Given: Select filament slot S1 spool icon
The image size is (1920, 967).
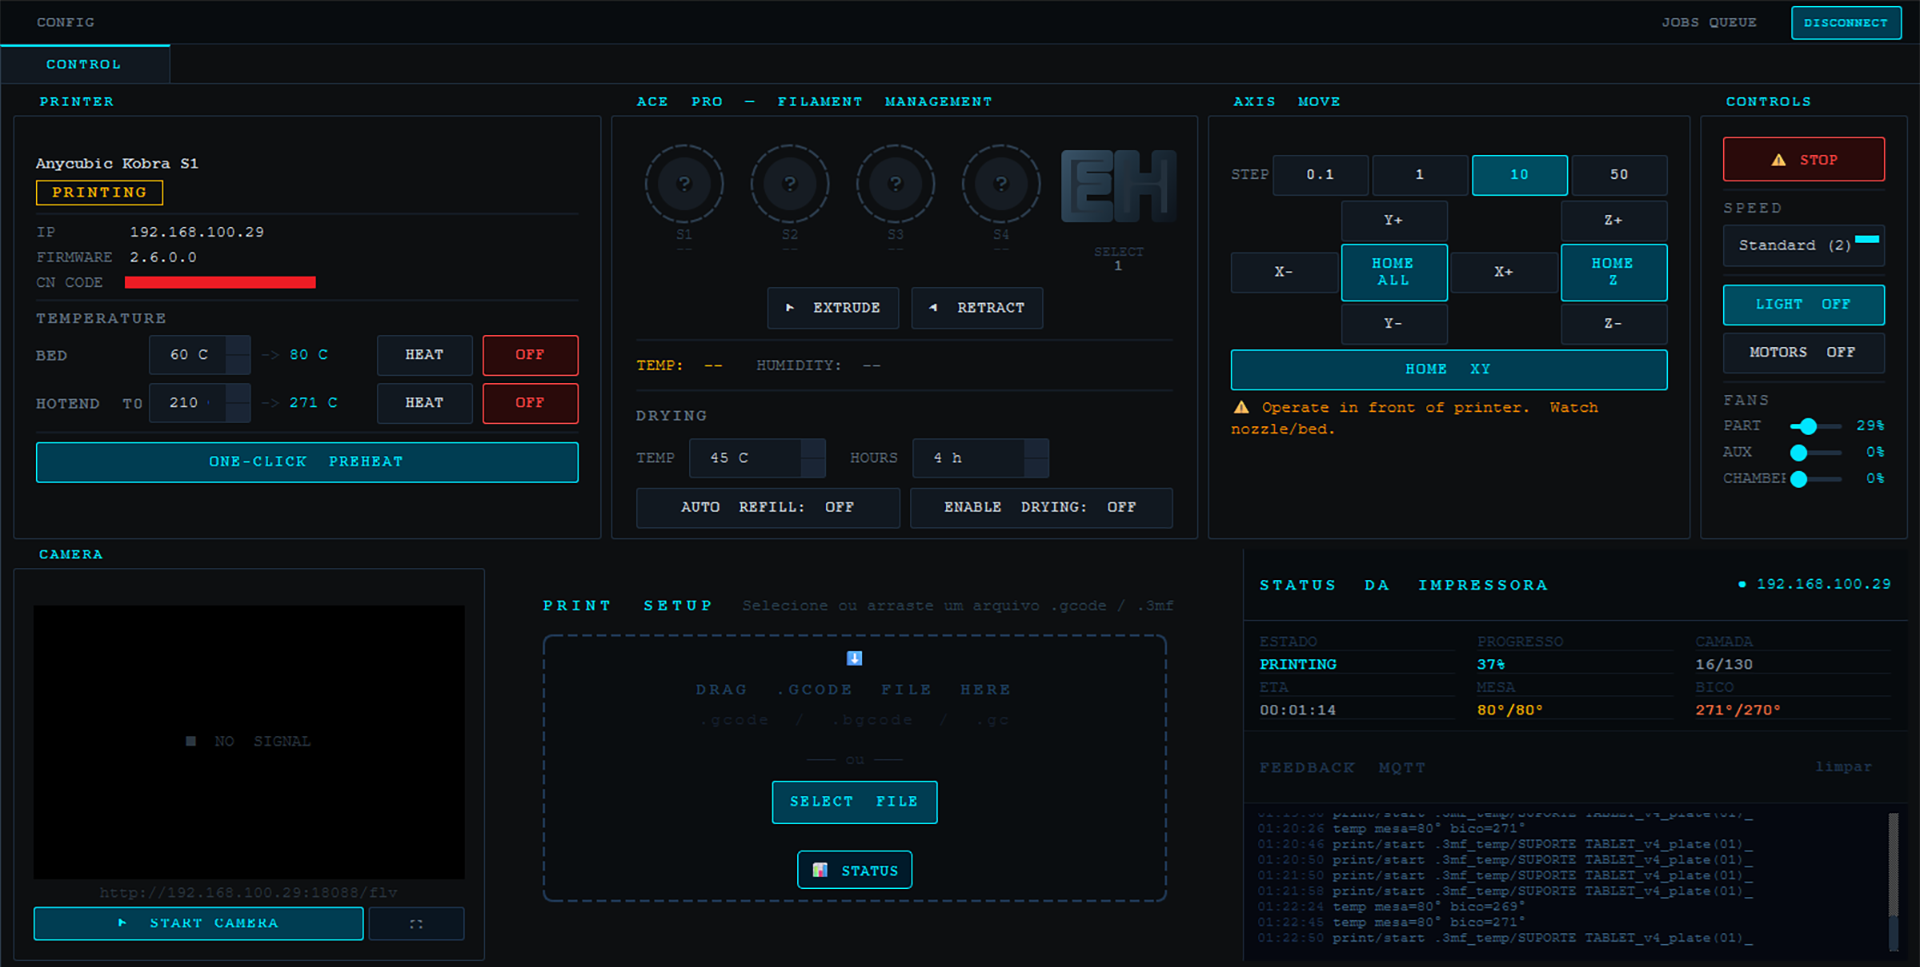Looking at the screenshot, I should (684, 184).
